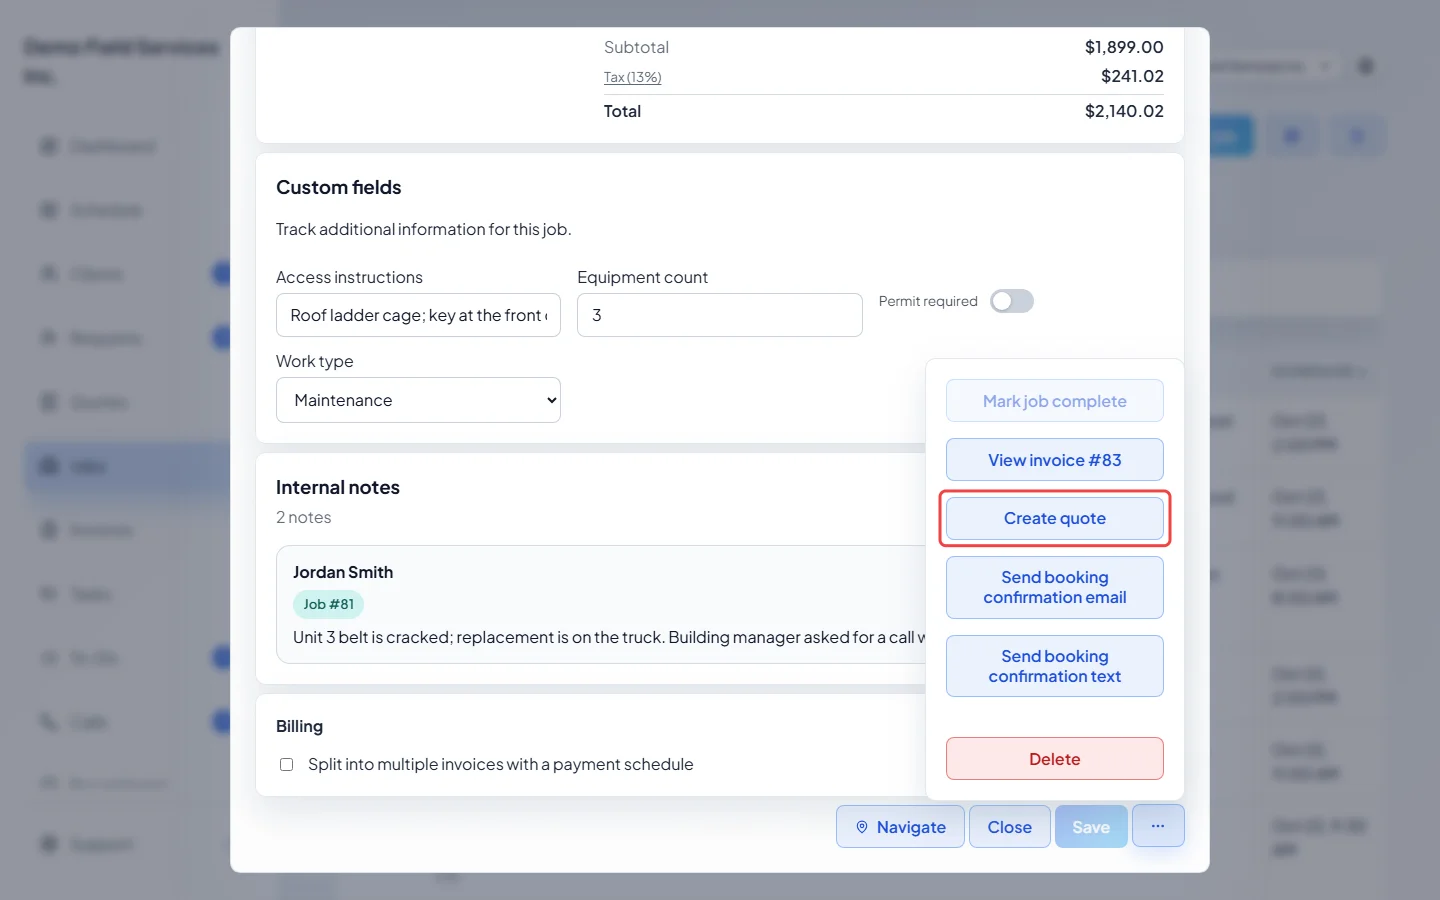
Task: Open the ellipsis more-actions button
Action: (x=1158, y=826)
